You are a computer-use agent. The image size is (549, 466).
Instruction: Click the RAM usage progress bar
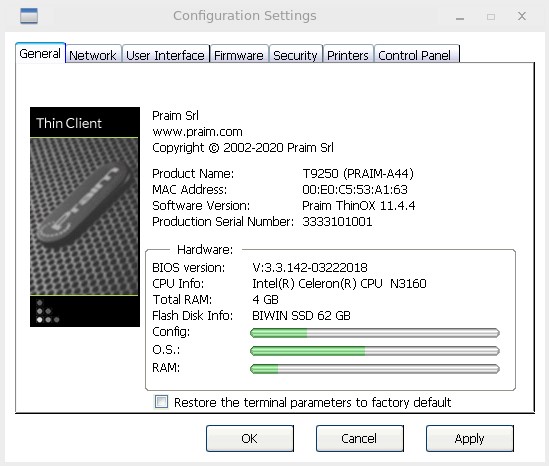point(375,368)
